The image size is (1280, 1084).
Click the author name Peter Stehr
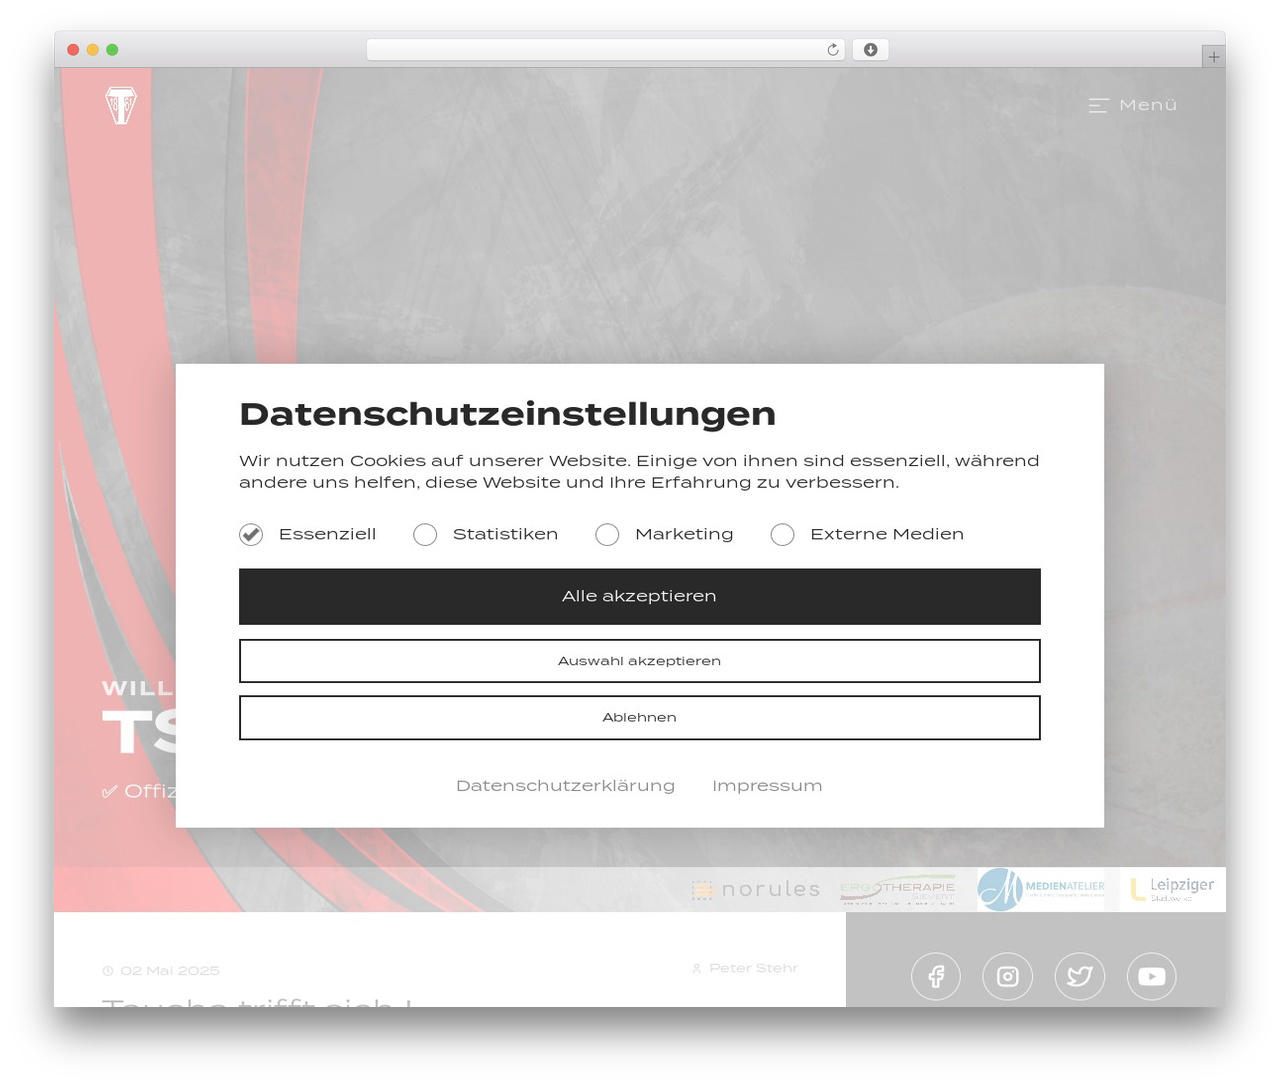pos(753,968)
